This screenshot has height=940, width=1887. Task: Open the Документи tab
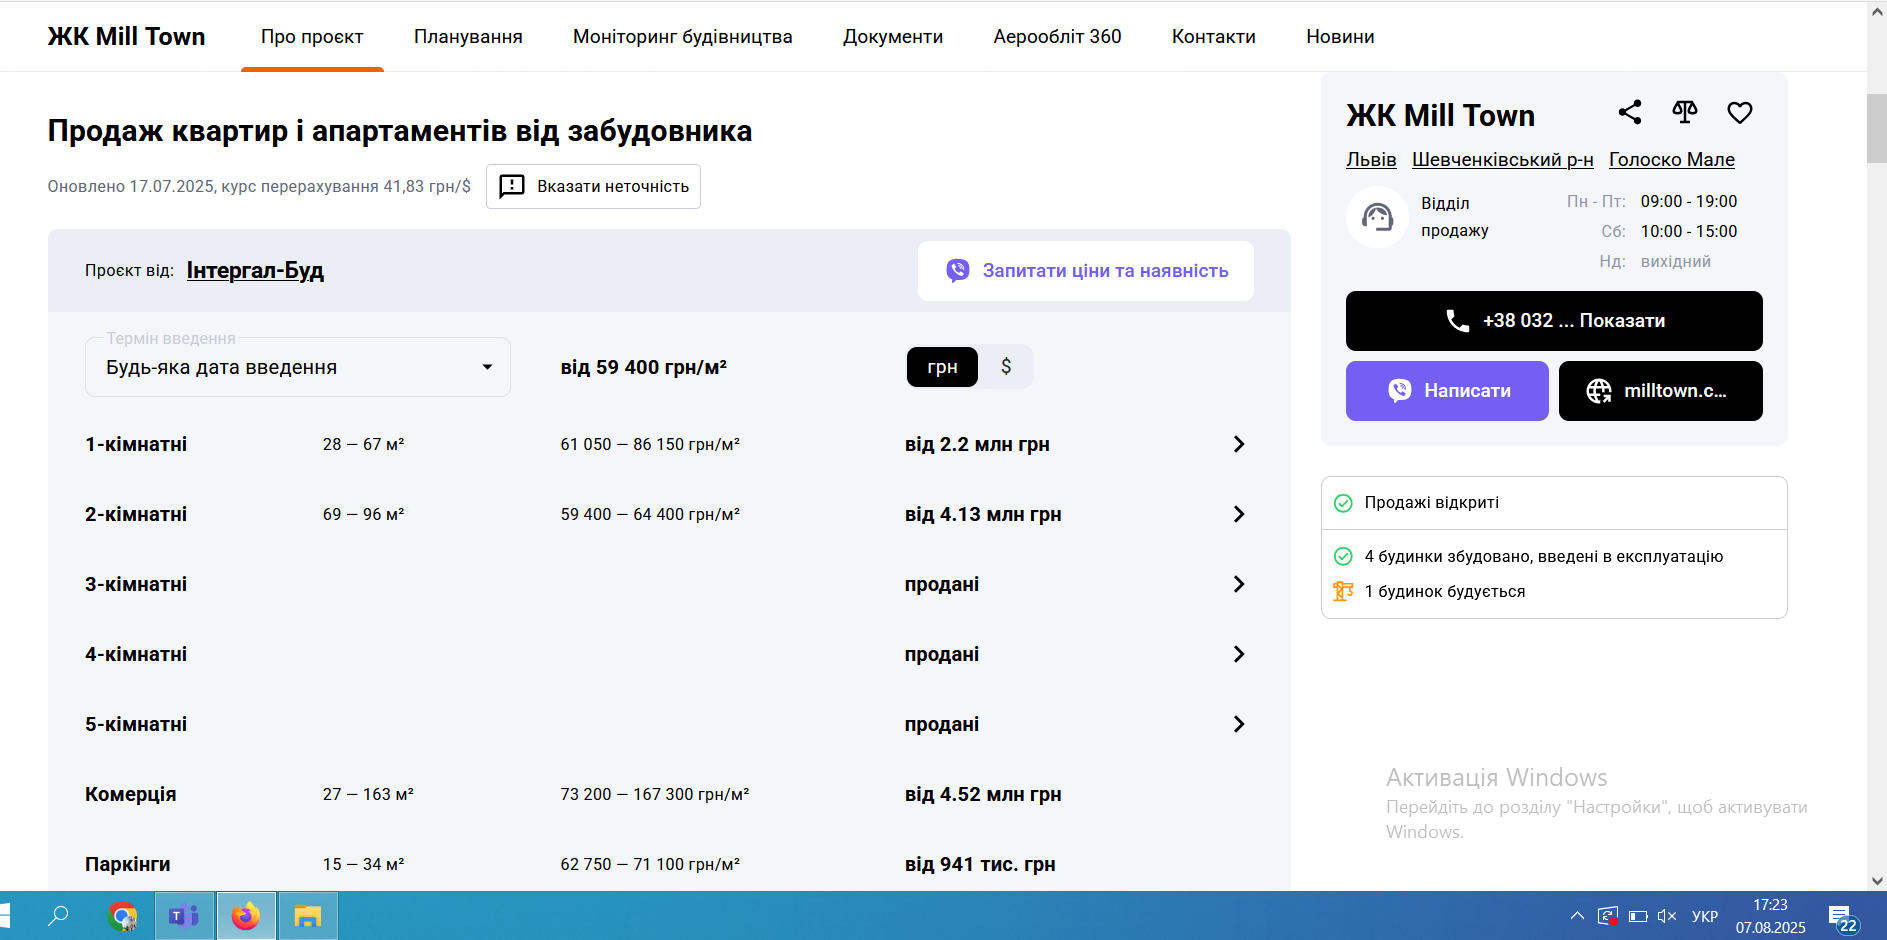[x=893, y=37]
